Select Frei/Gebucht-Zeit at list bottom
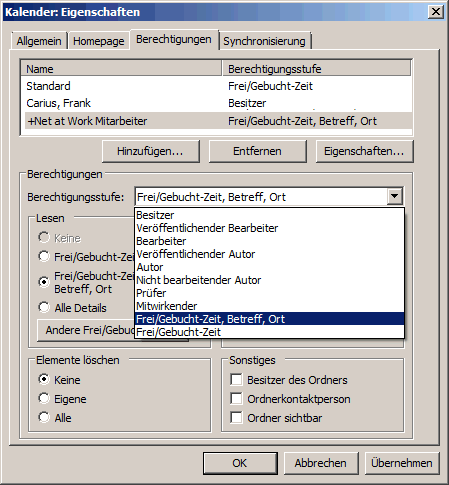The width and height of the screenshot is (449, 485). point(269,332)
